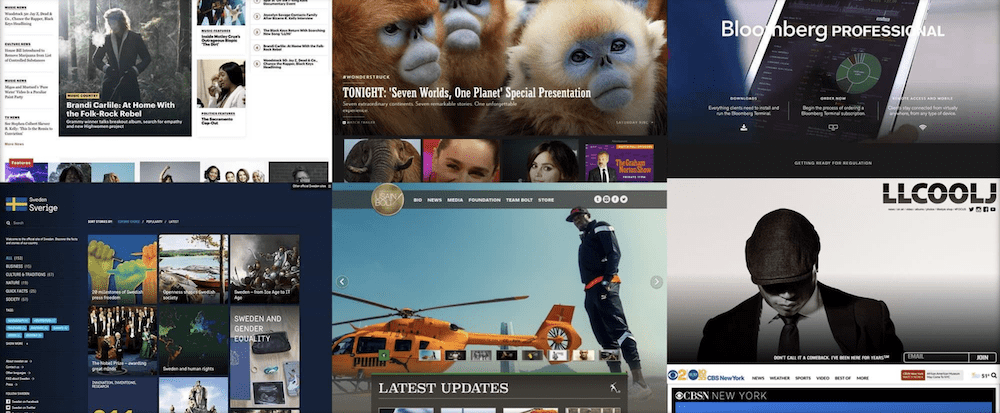Click the Downloads arrow icon on the Bloomberg page
This screenshot has width=1000, height=413.
tap(744, 127)
